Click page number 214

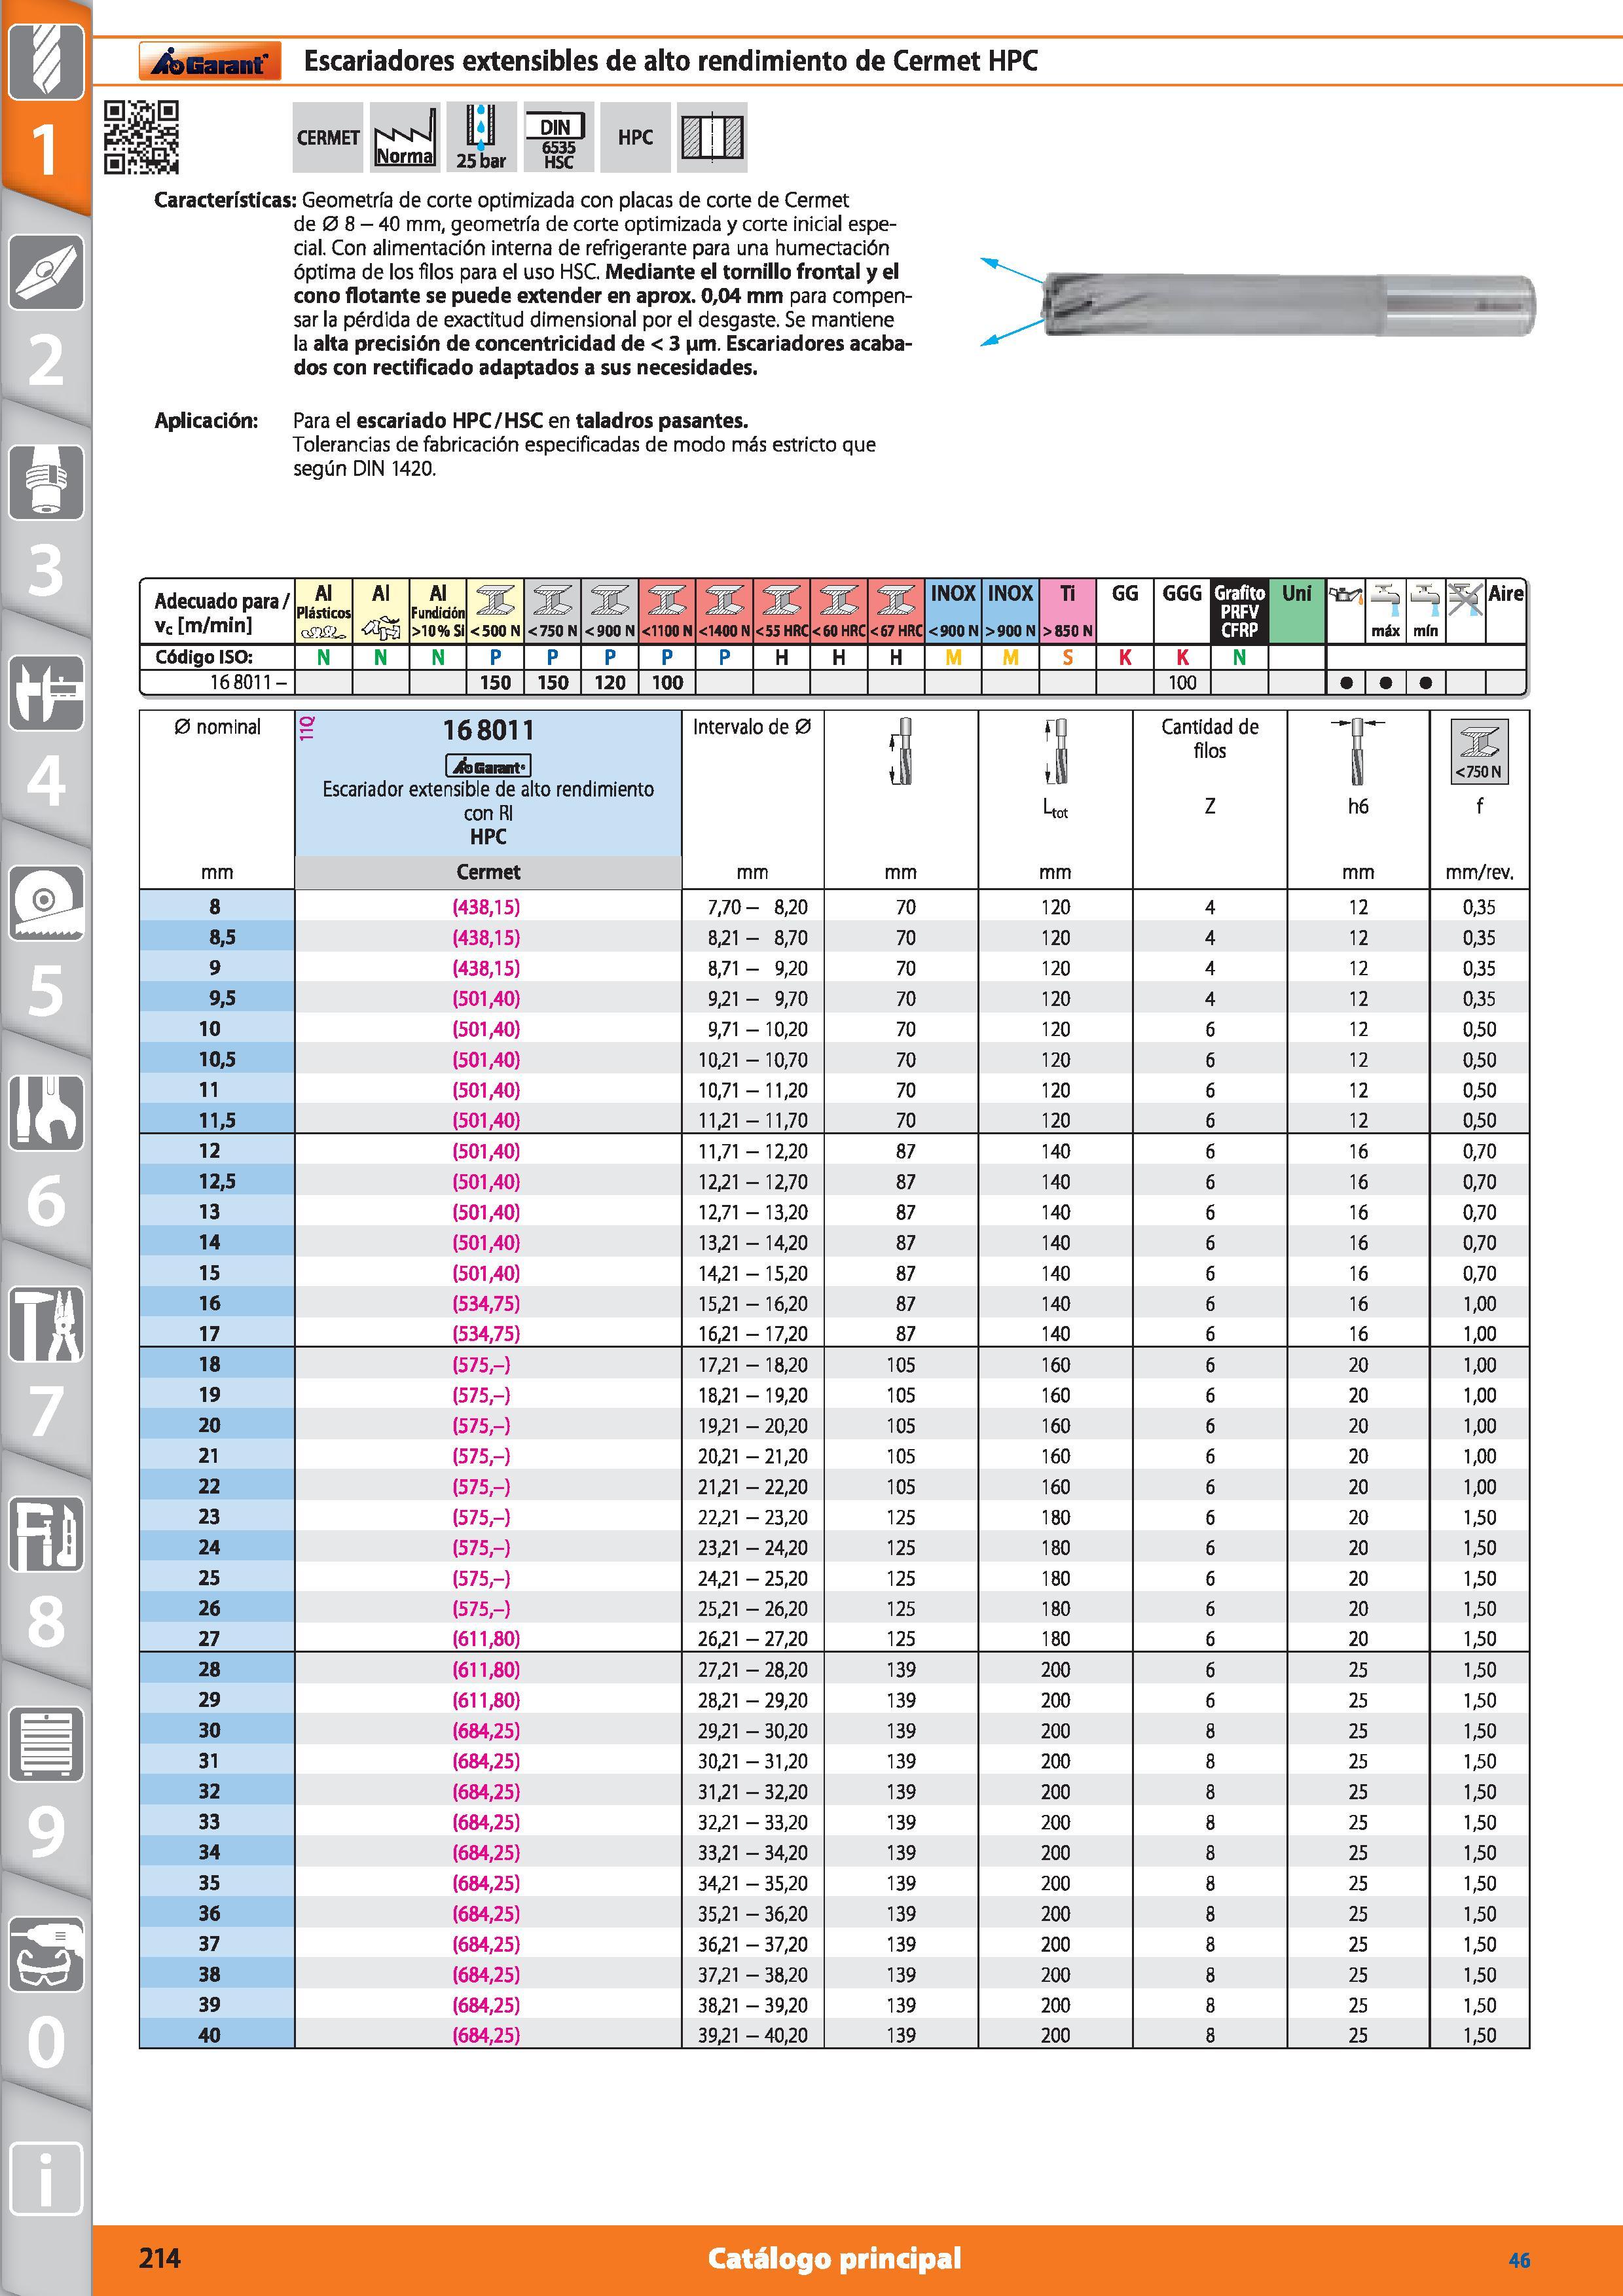(x=160, y=2258)
